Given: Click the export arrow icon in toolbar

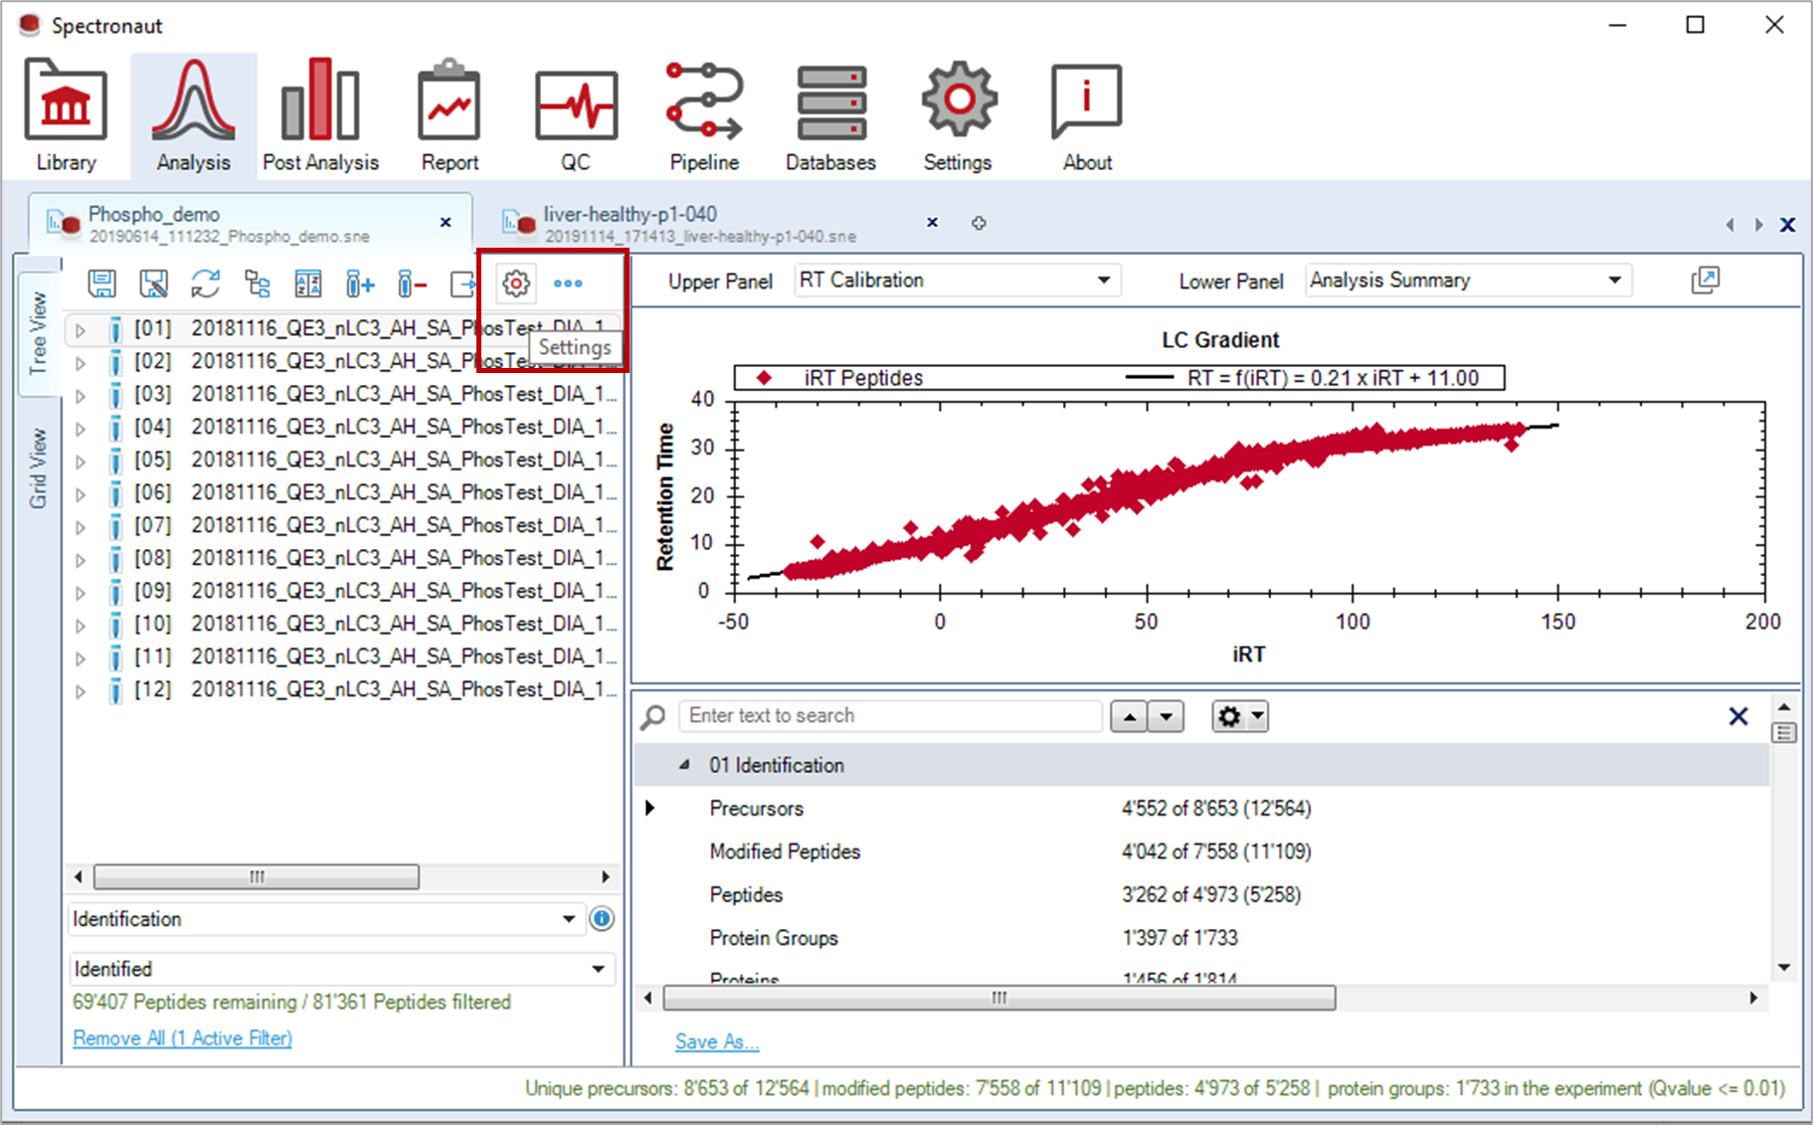Looking at the screenshot, I should pyautogui.click(x=463, y=284).
